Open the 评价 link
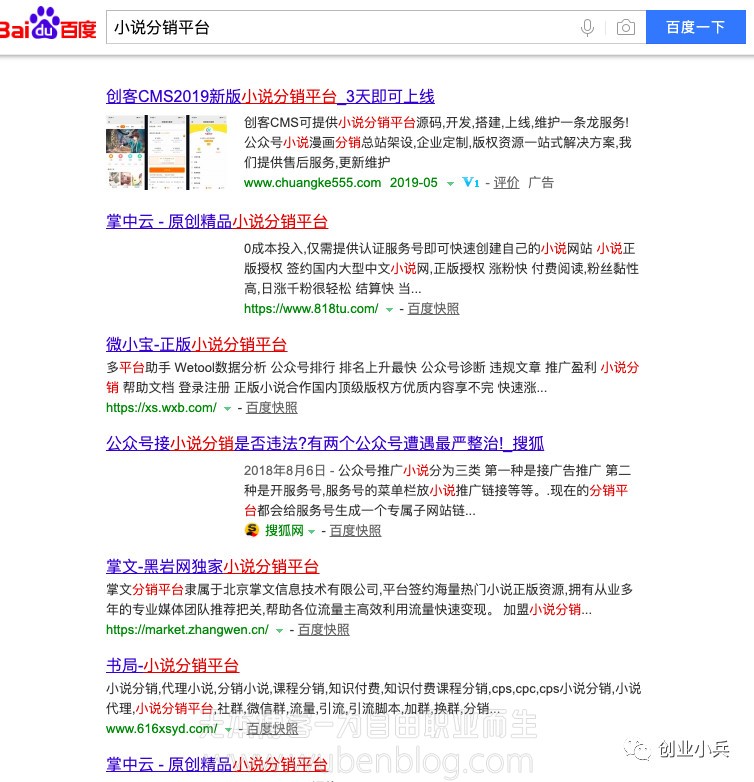754x782 pixels. [x=506, y=183]
